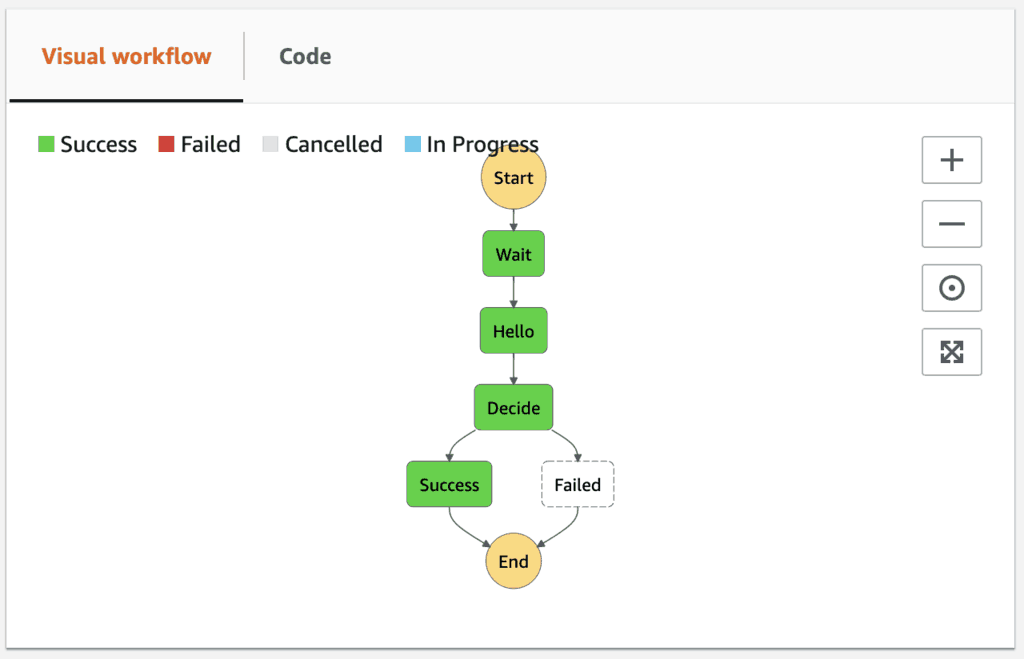Select the End node

tap(513, 561)
